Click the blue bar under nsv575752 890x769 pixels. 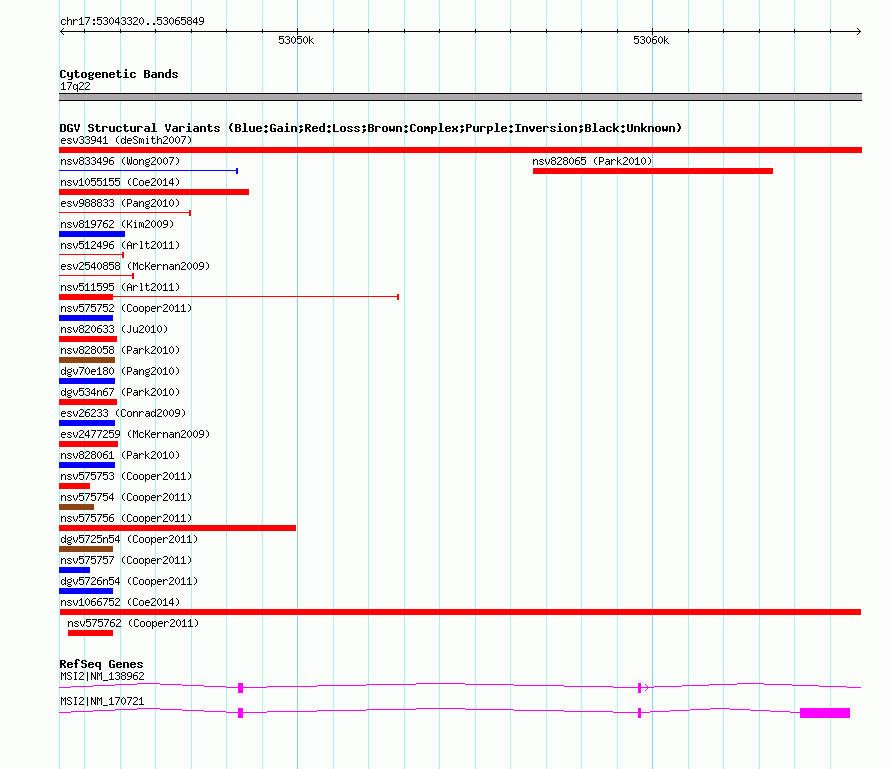[x=86, y=318]
